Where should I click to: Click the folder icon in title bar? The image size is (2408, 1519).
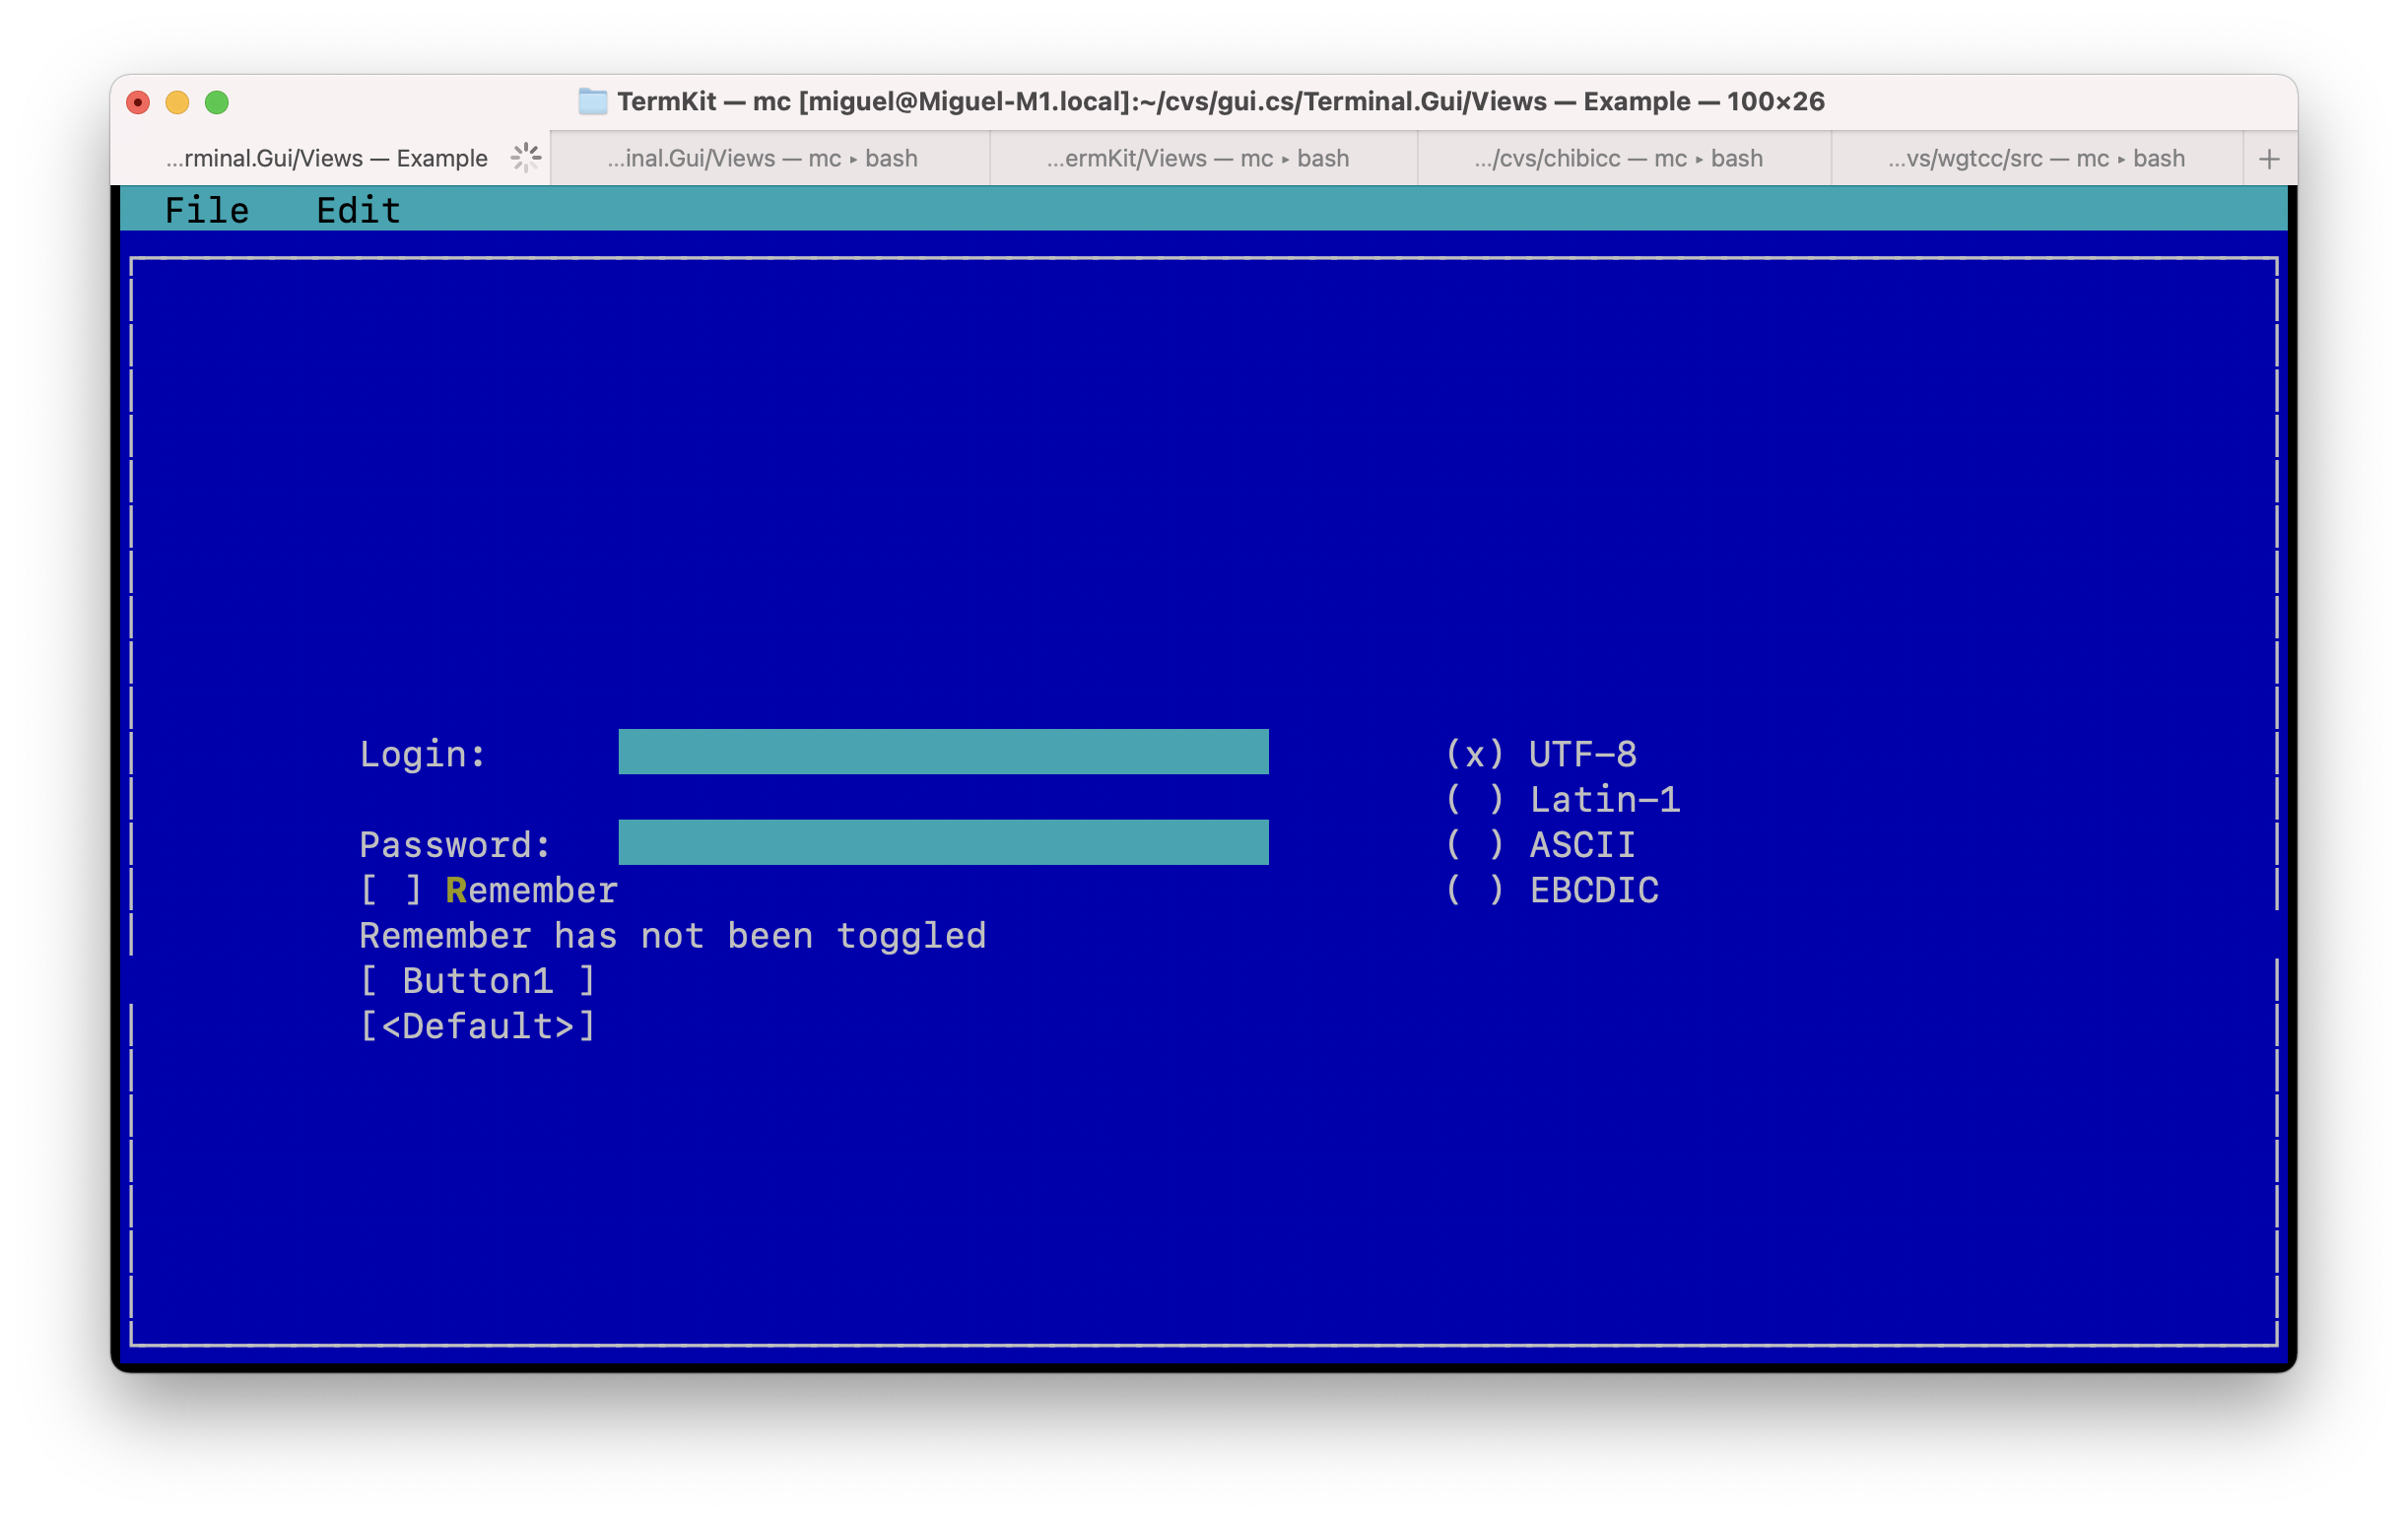[593, 102]
